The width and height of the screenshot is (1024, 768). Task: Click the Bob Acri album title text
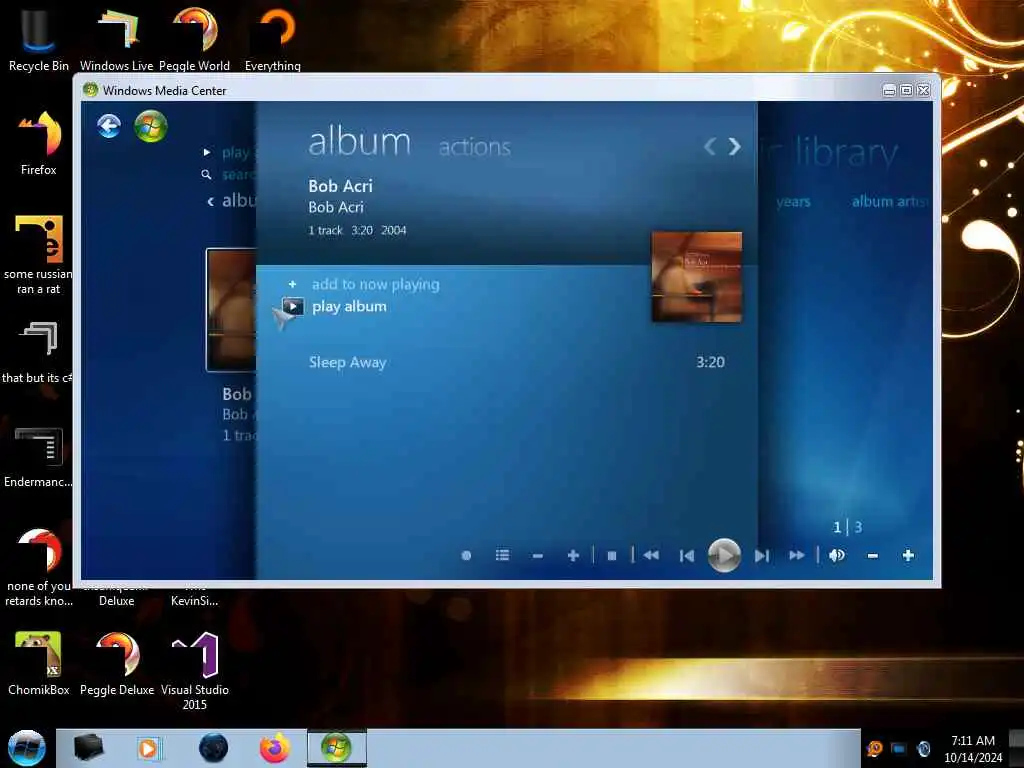coord(340,186)
